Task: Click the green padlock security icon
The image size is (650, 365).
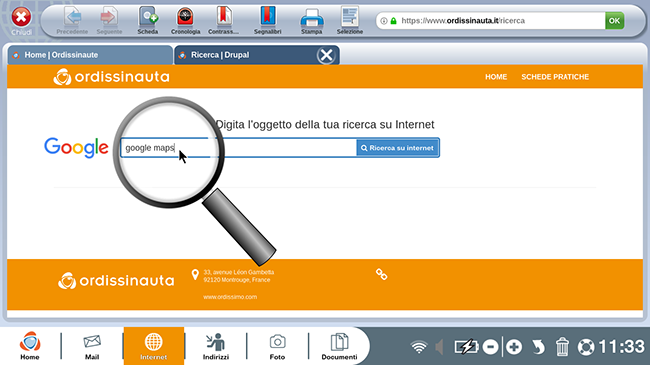Action: 393,21
